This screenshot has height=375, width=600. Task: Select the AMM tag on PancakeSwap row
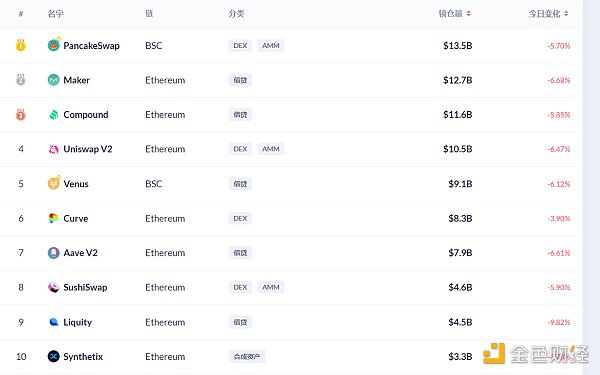click(271, 46)
